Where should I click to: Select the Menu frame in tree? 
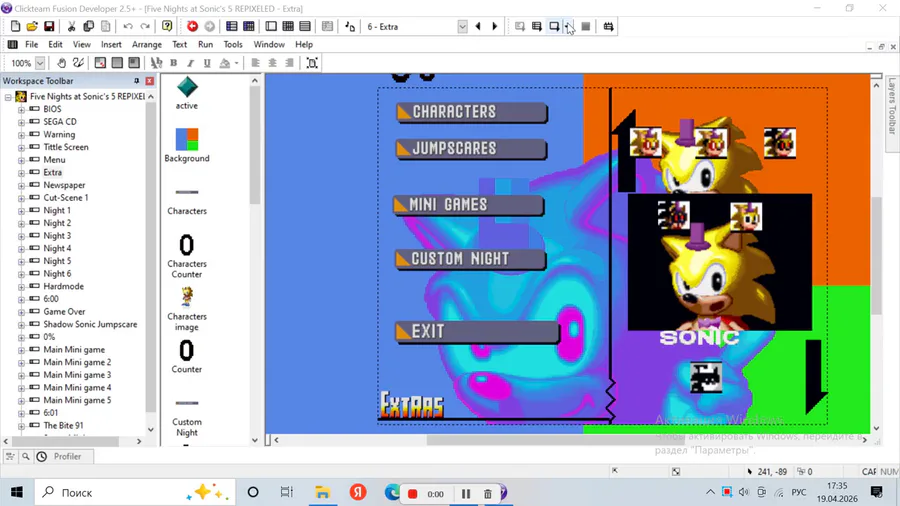coord(54,160)
